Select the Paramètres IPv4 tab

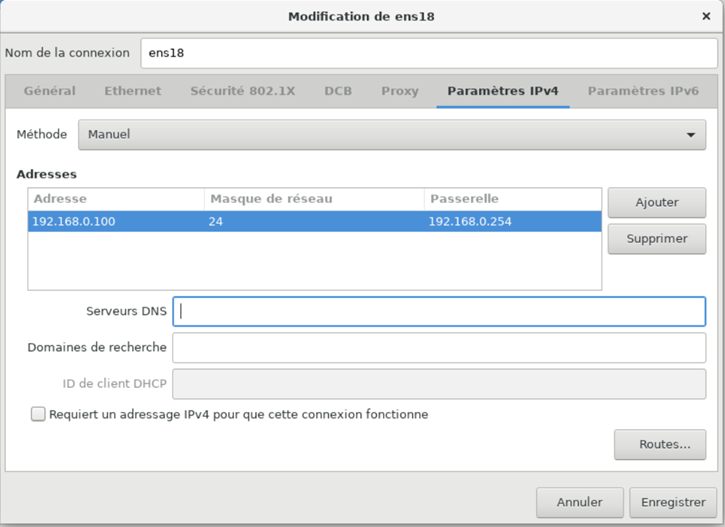[x=503, y=91]
